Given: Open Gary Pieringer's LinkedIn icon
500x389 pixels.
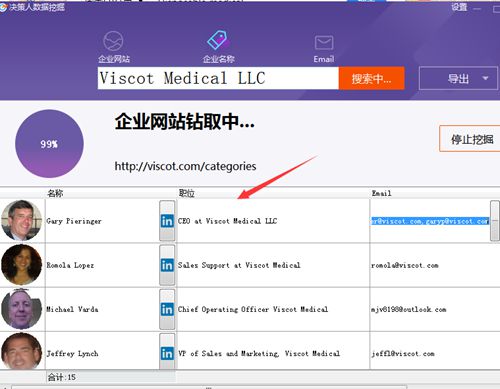Looking at the screenshot, I should coord(167,221).
